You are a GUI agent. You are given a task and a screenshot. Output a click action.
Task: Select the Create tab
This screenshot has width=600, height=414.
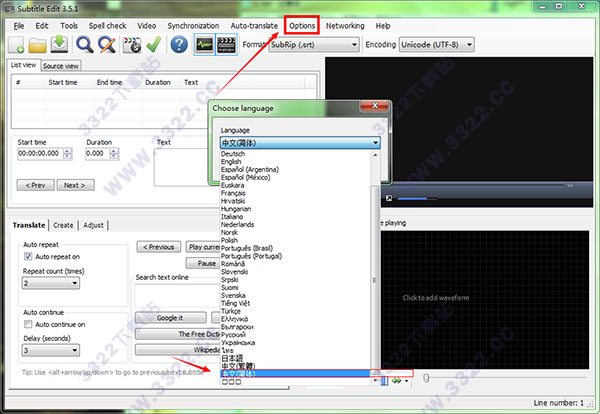coord(63,225)
